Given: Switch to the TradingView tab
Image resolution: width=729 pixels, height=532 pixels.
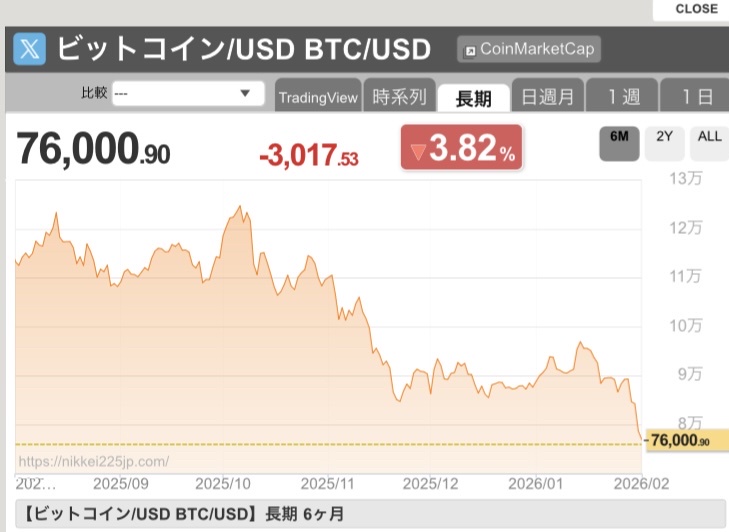Looking at the screenshot, I should (x=317, y=97).
